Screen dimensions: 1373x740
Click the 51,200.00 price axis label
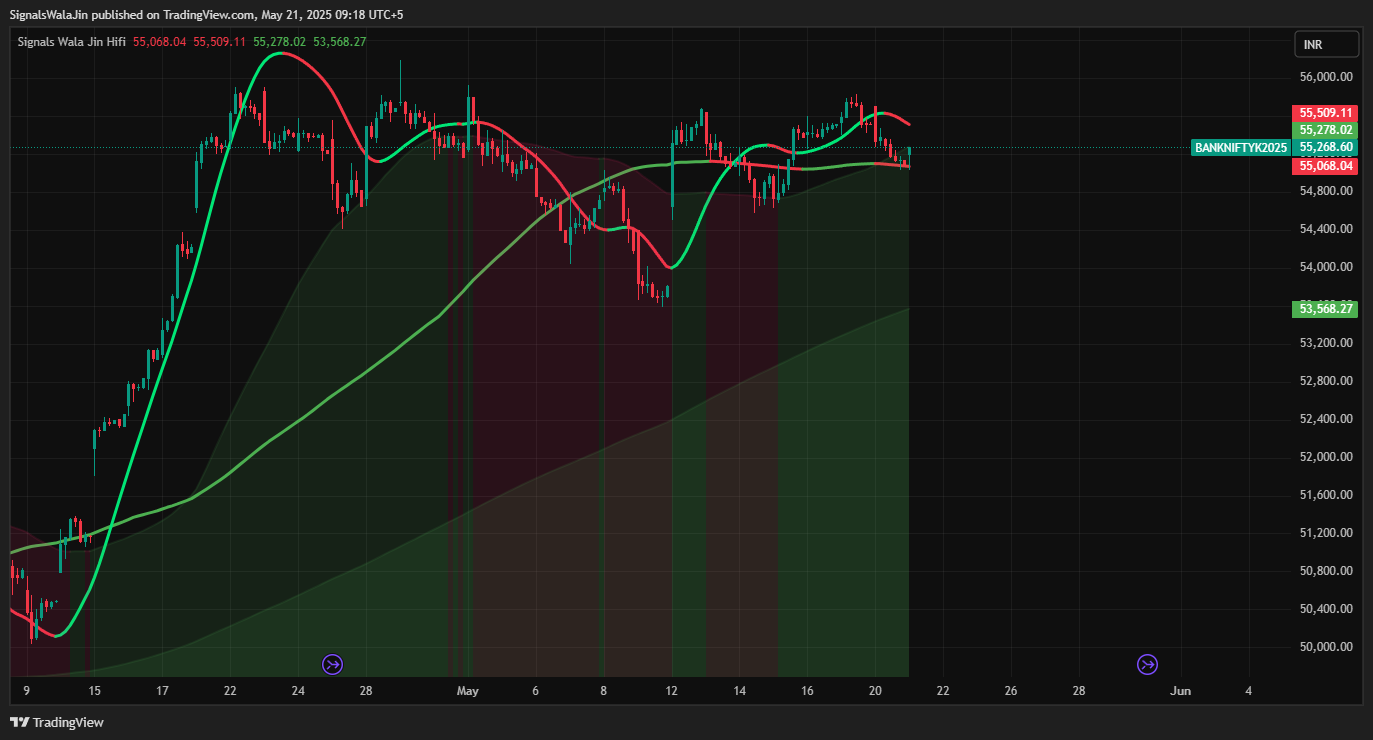coord(1326,533)
